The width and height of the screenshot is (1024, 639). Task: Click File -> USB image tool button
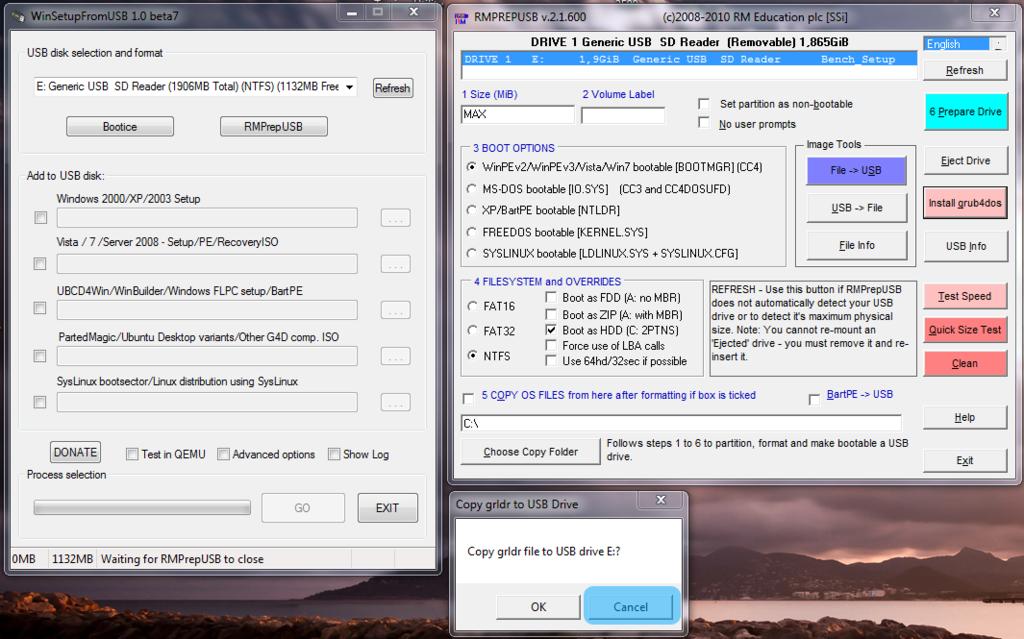[x=856, y=171]
